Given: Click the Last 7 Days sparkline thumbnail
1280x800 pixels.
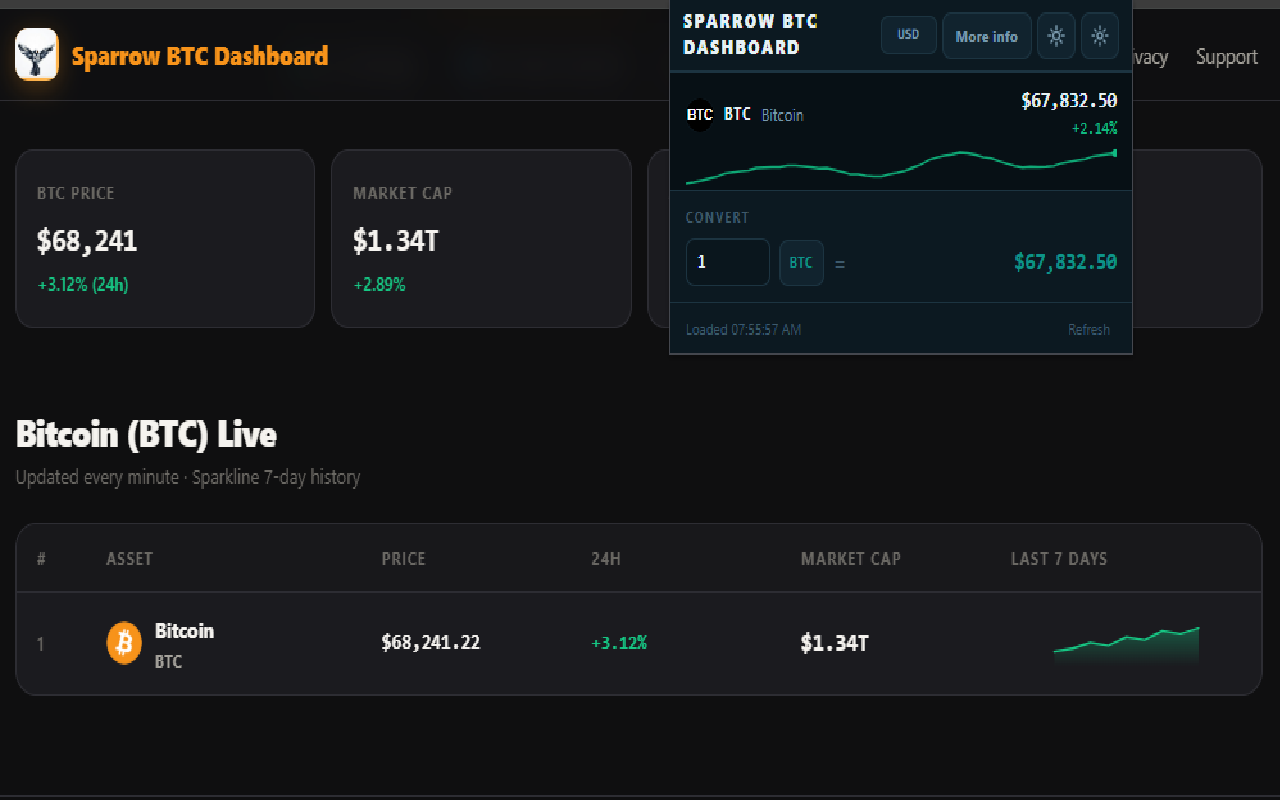Looking at the screenshot, I should click(1126, 645).
